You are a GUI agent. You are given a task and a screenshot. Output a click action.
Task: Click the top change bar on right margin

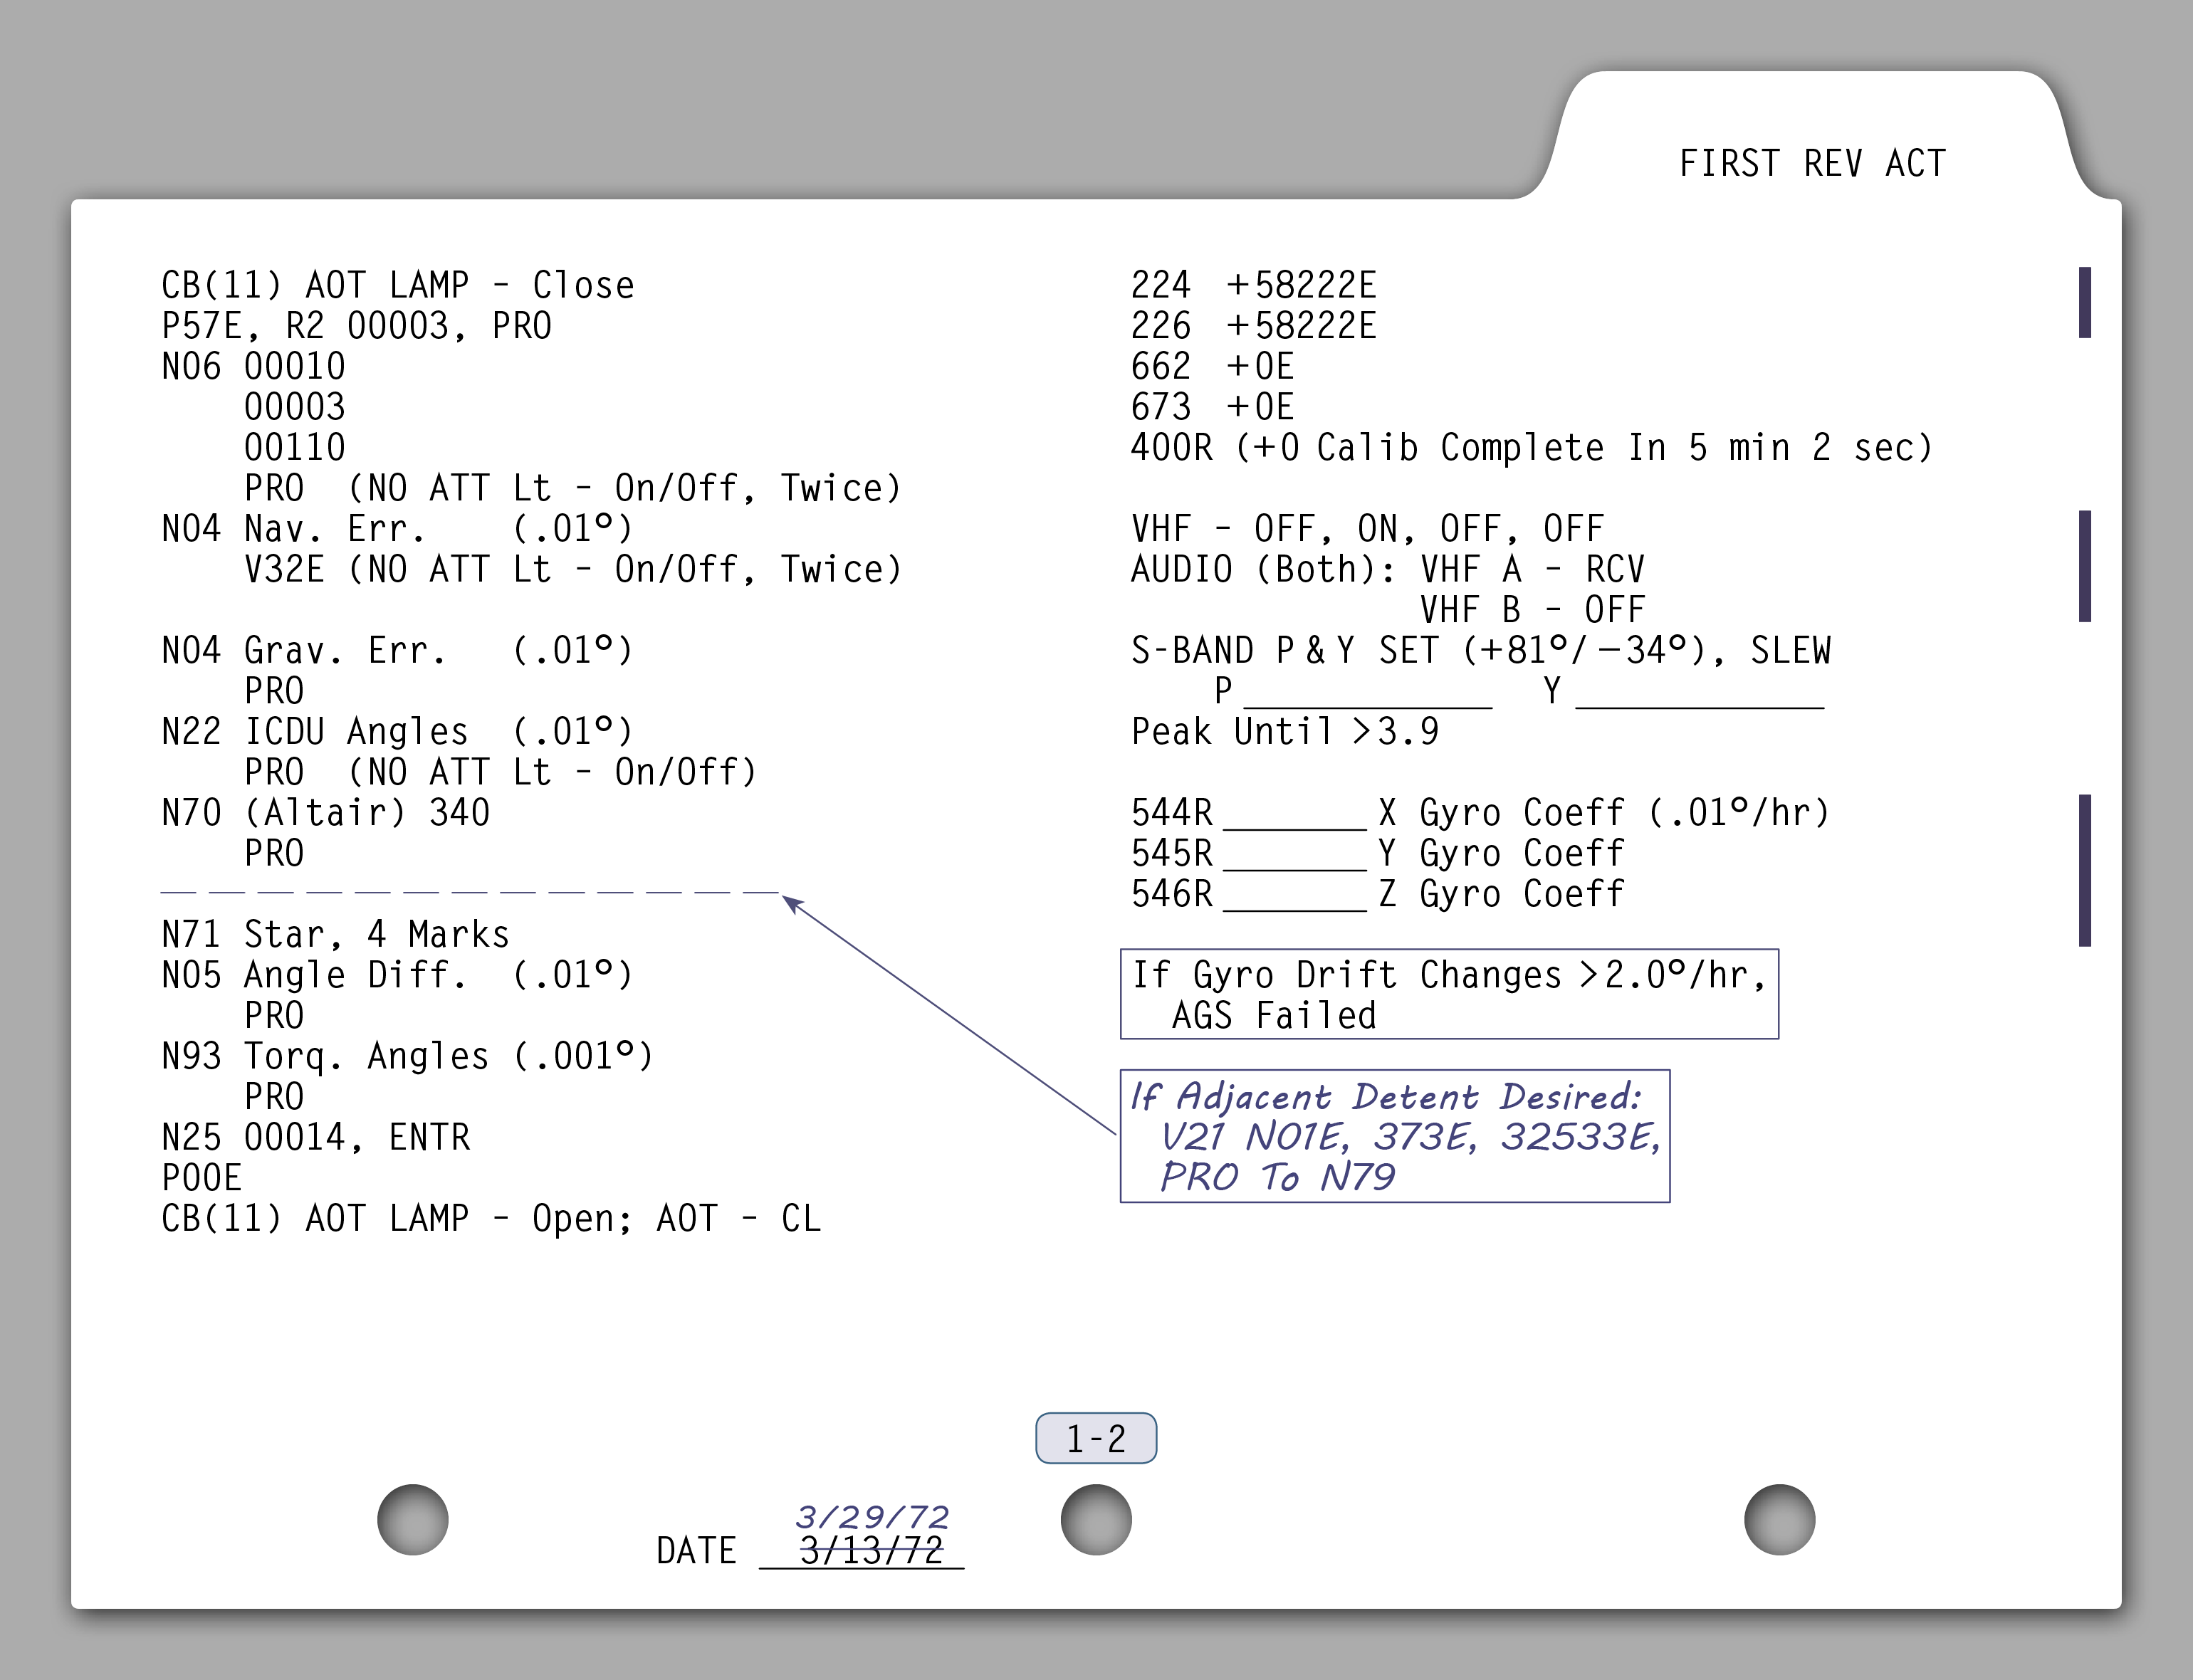click(x=2084, y=302)
